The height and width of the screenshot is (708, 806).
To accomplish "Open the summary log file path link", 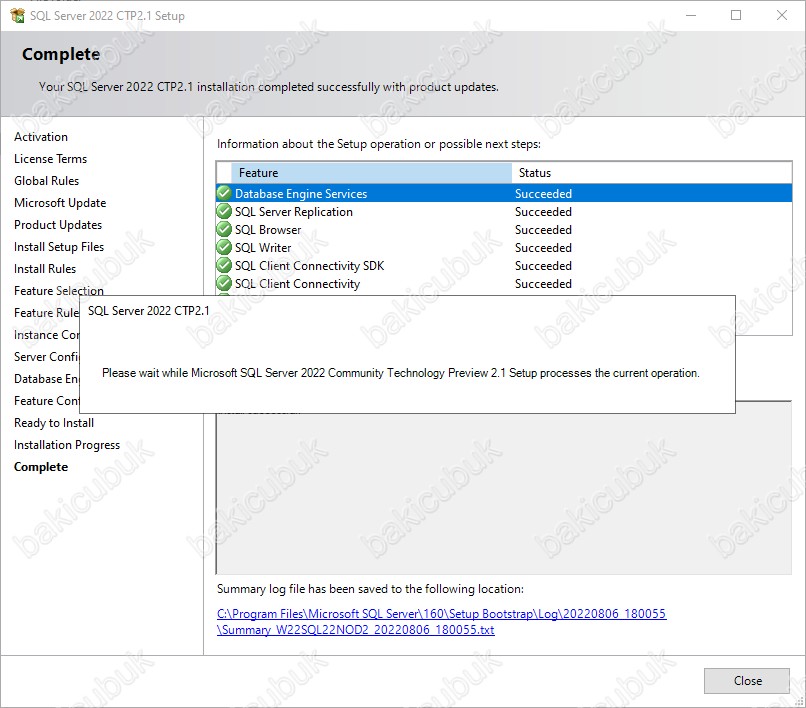I will 442,622.
